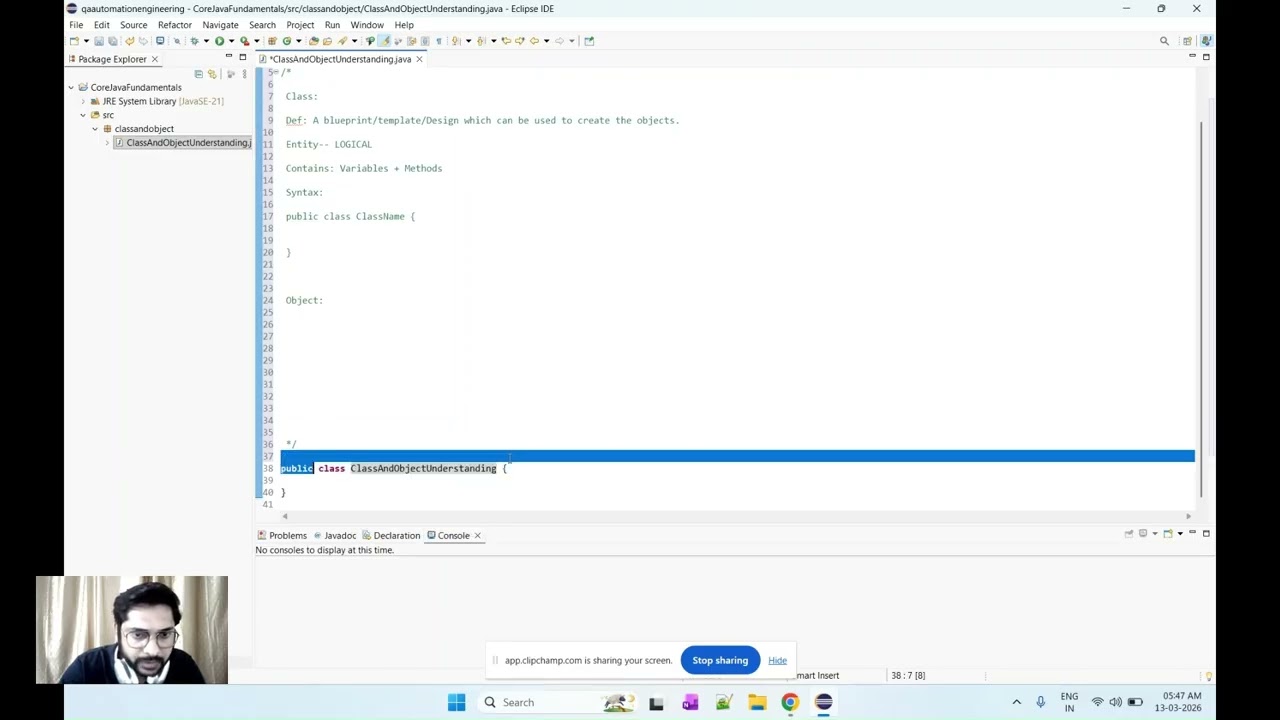Click the Open Type toolbar icon
The width and height of the screenshot is (1280, 720).
313,41
